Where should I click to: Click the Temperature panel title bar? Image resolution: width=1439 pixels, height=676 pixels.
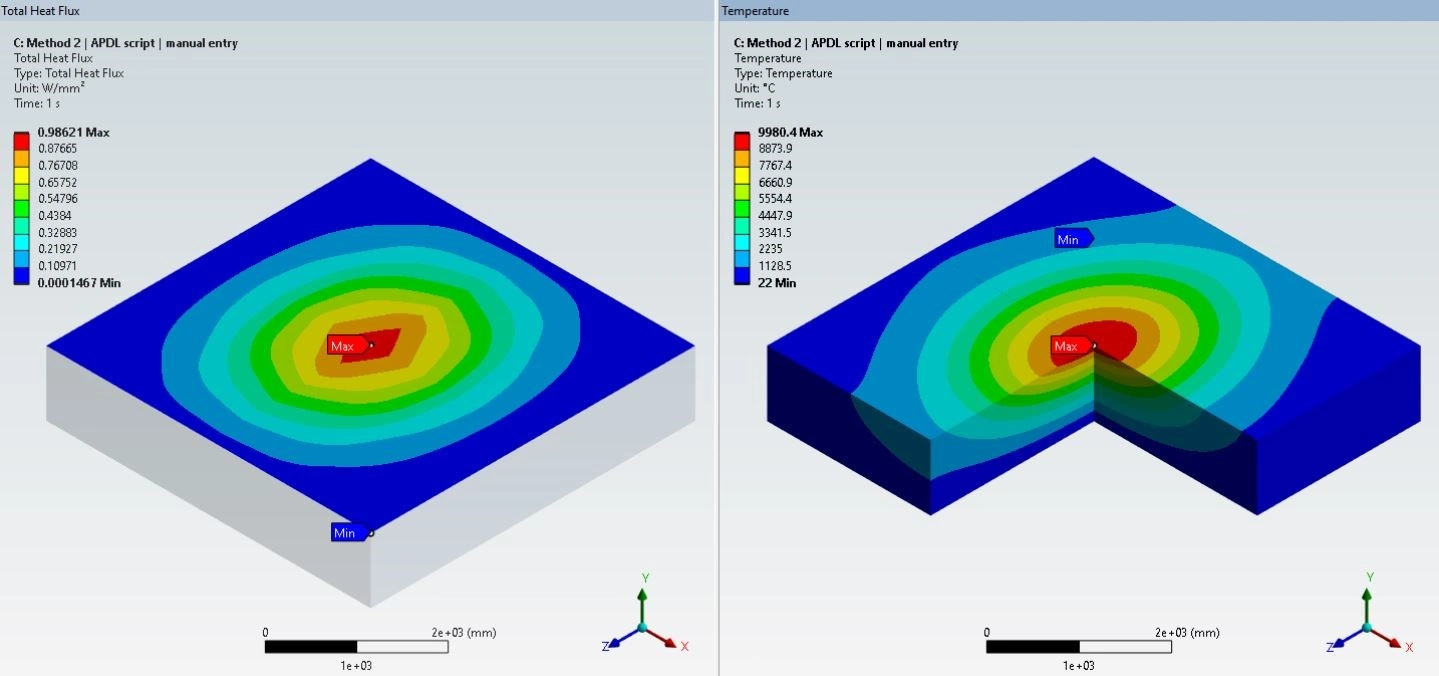pos(1079,10)
